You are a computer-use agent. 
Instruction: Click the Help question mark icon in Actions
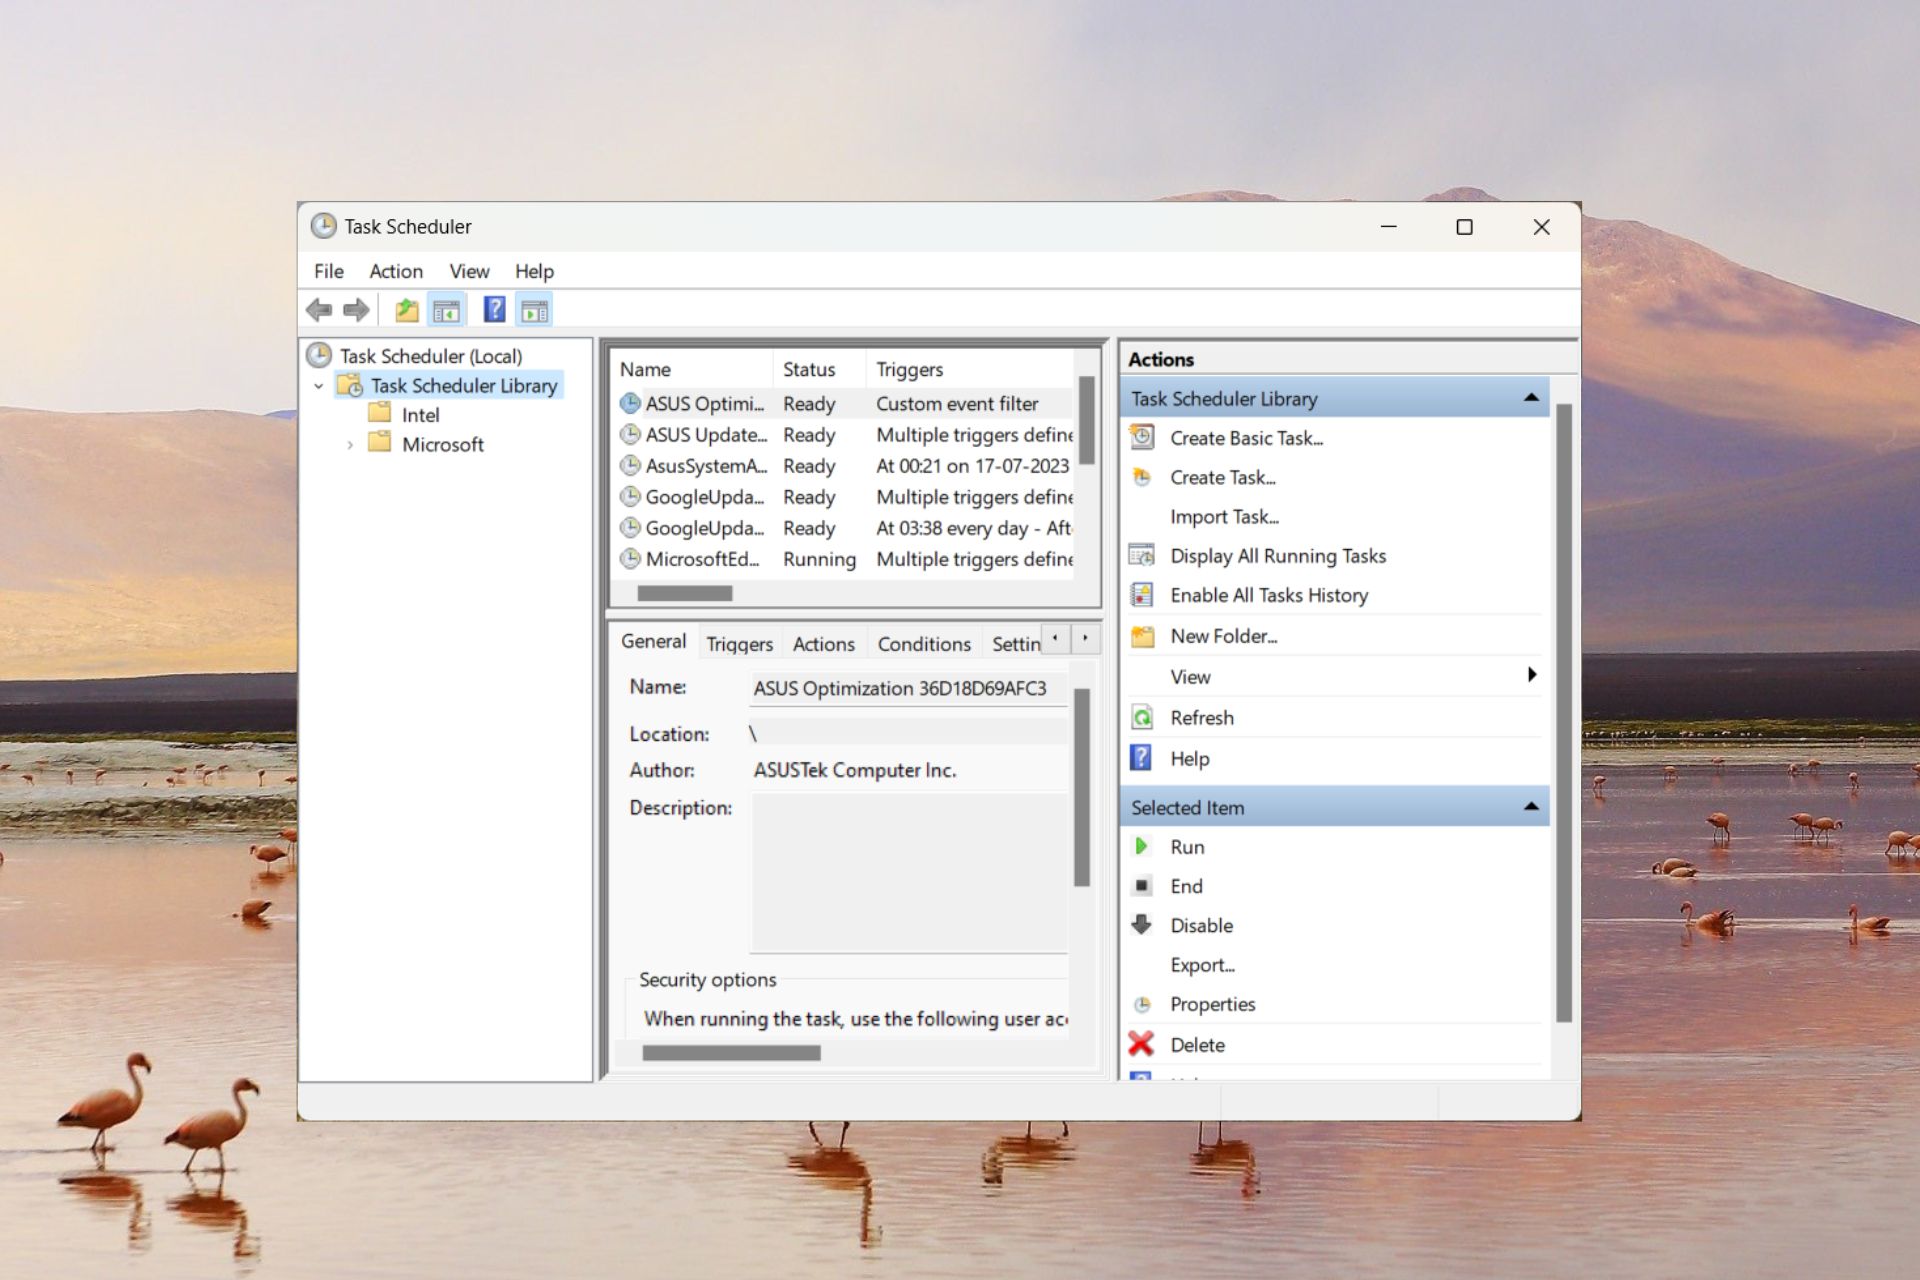coord(1141,757)
